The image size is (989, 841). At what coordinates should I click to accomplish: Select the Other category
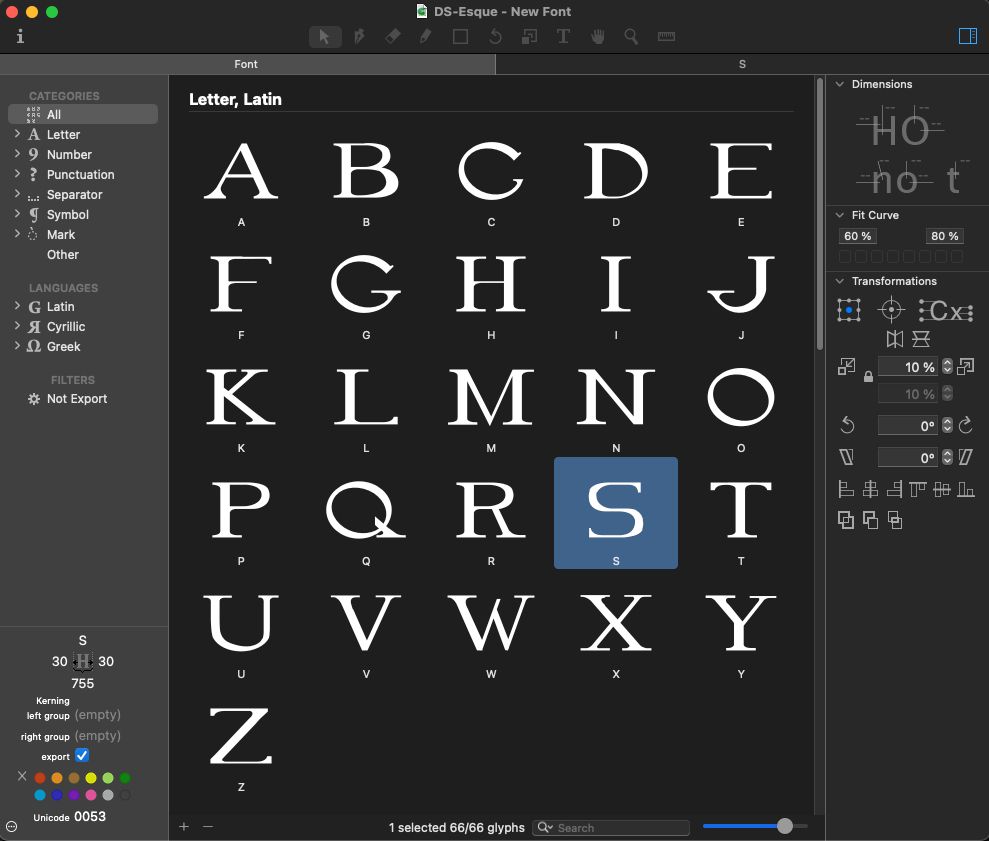[x=83, y=254]
